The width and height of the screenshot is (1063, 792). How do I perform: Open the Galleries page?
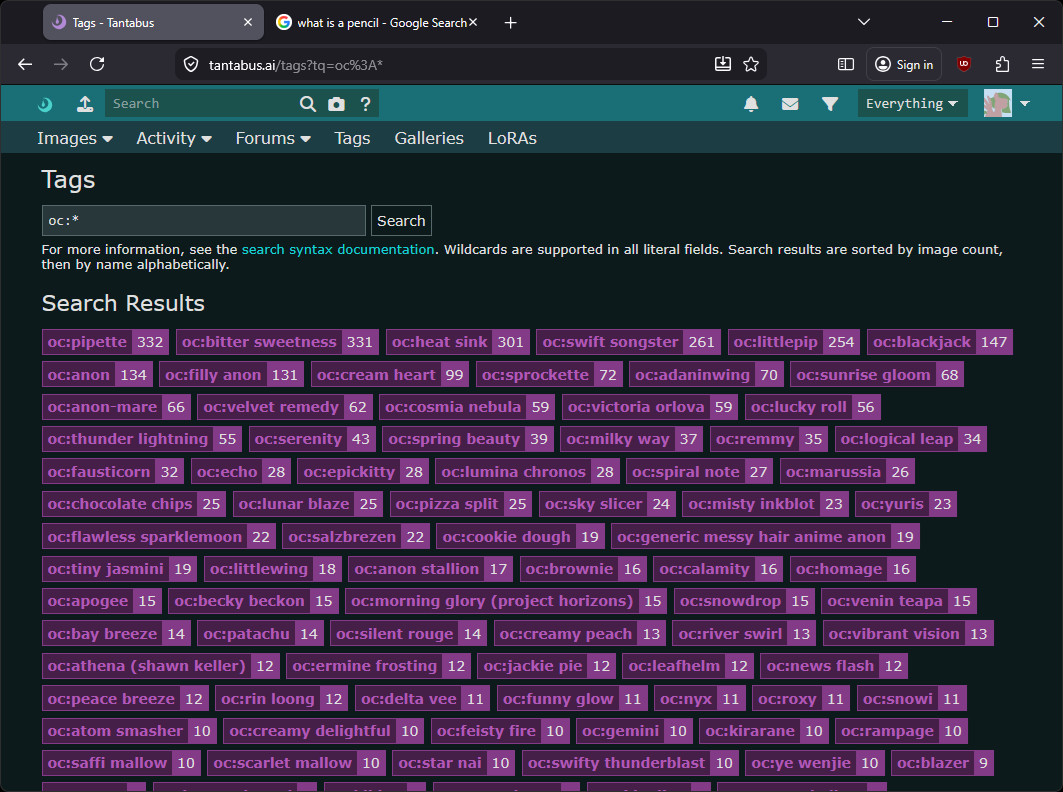click(x=429, y=138)
